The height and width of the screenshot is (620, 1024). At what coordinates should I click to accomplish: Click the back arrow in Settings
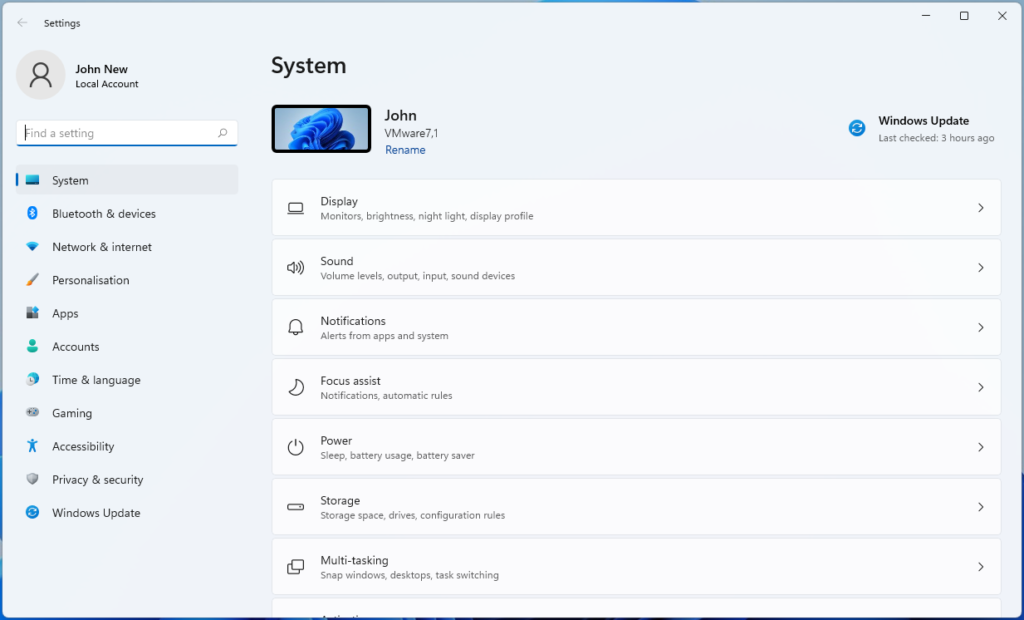pos(21,22)
